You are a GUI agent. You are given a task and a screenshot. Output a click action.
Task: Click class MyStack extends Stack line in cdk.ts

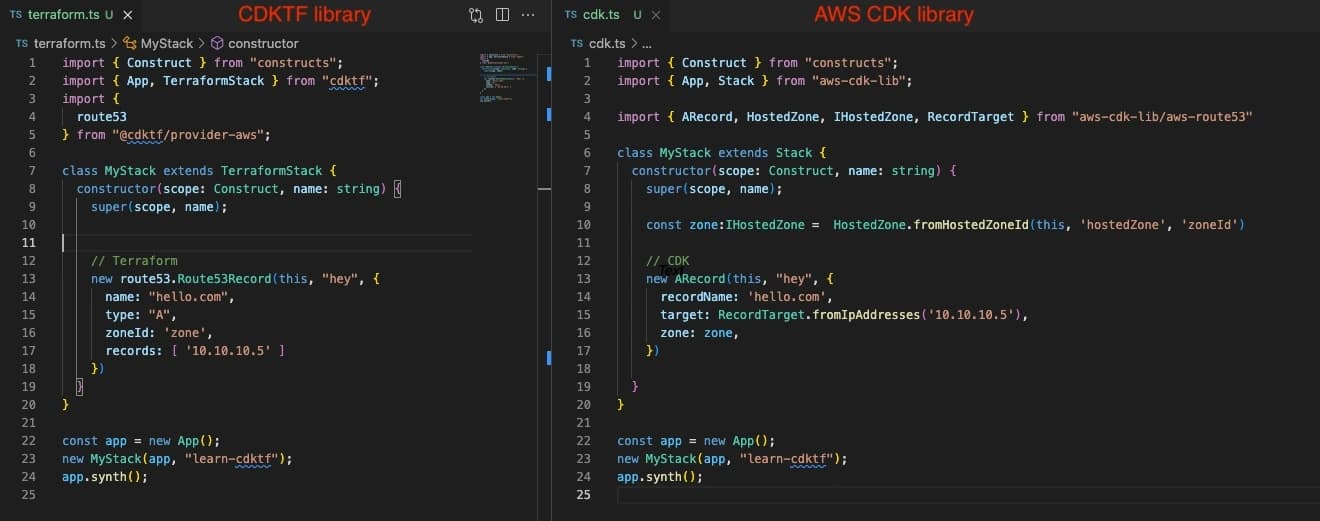722,152
